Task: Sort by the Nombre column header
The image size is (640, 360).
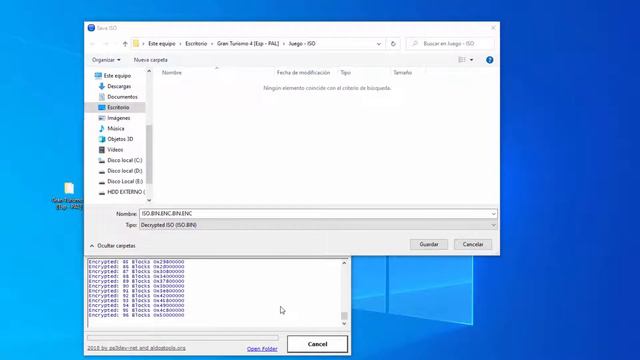Action: click(x=171, y=73)
